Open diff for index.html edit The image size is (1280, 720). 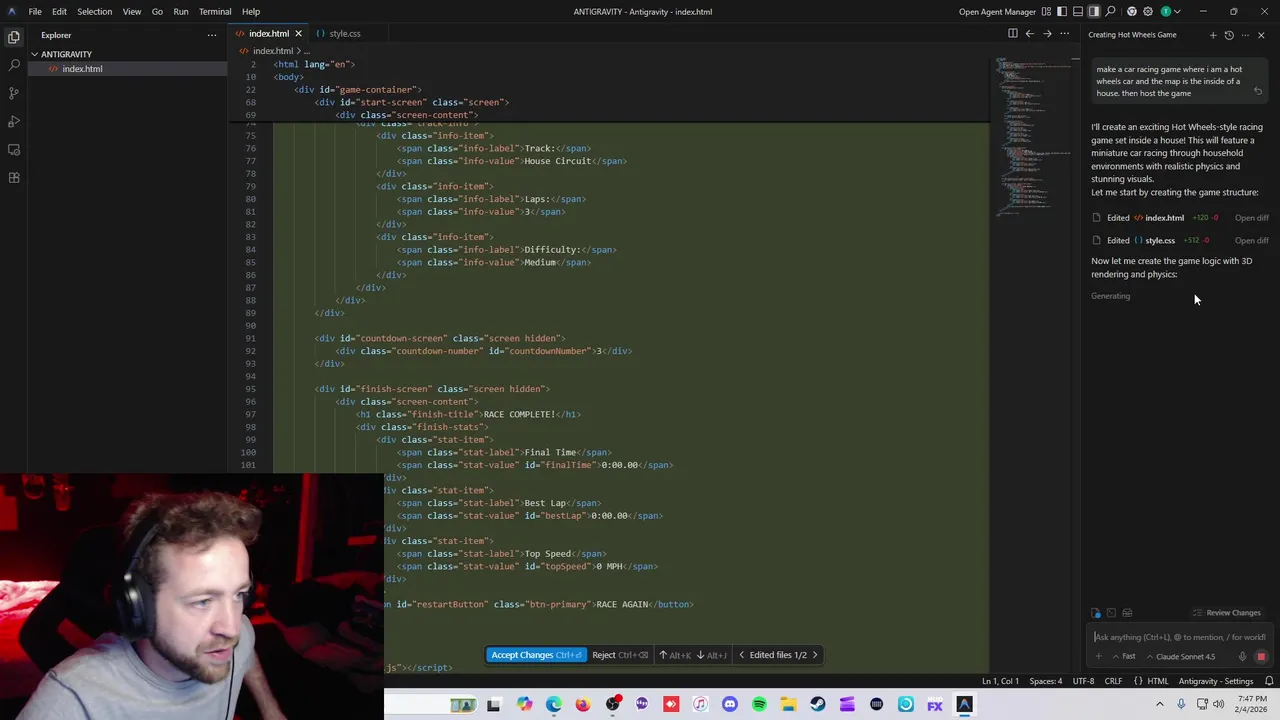tap(1251, 218)
